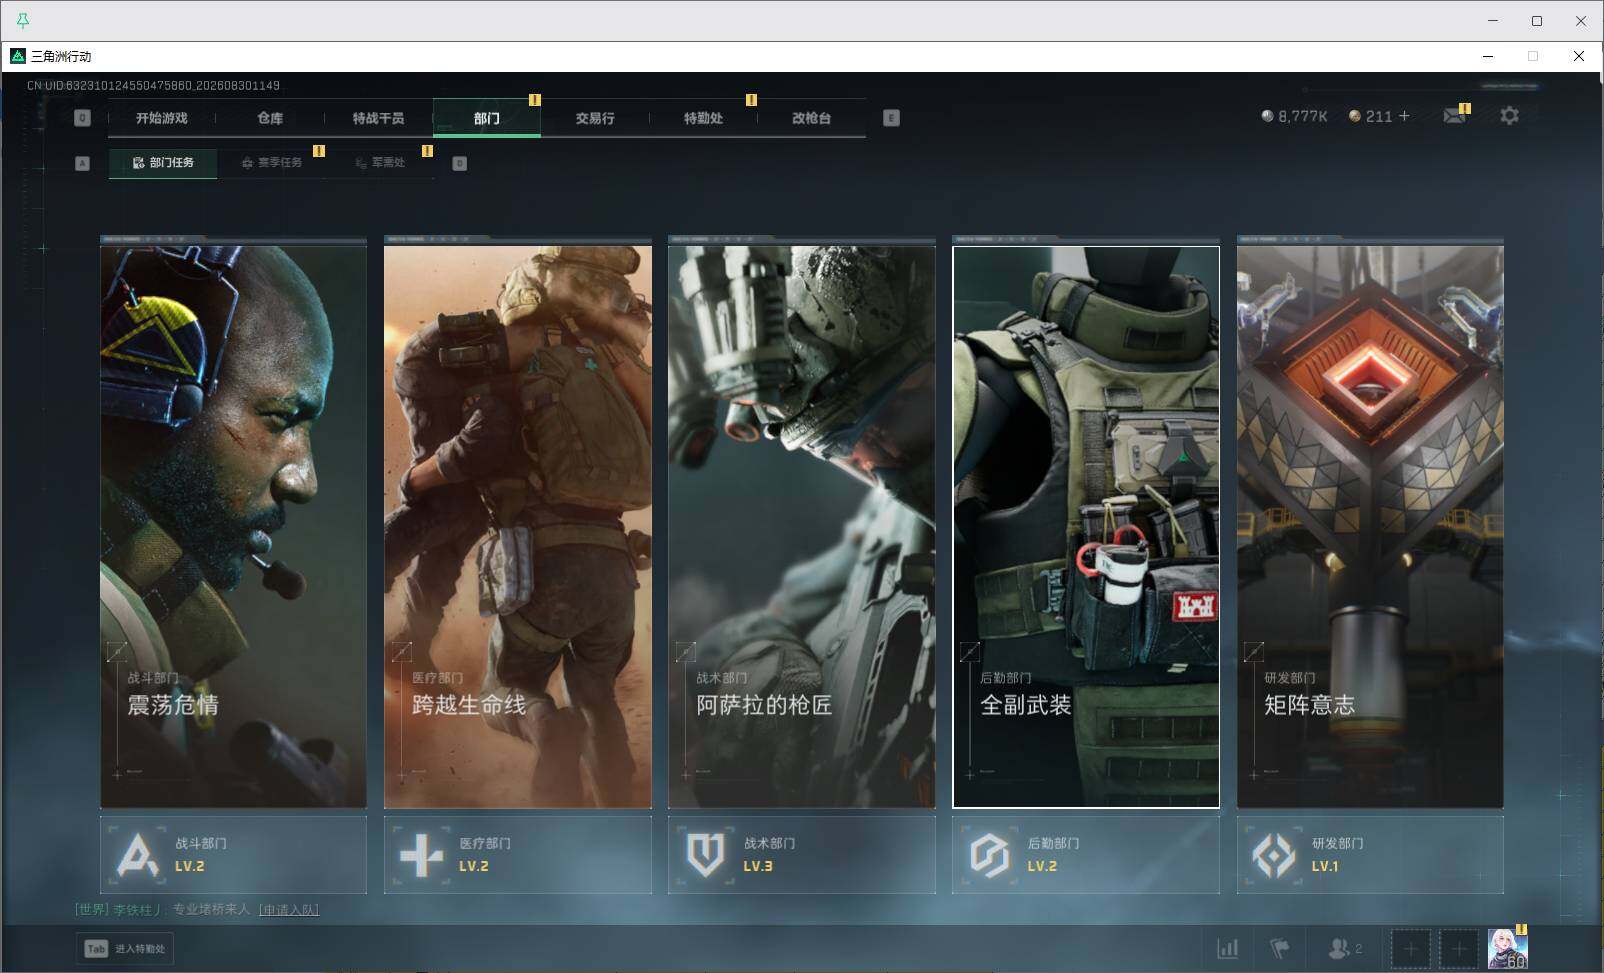1604x973 pixels.
Task: Open the statistics bar chart icon
Action: point(1227,948)
